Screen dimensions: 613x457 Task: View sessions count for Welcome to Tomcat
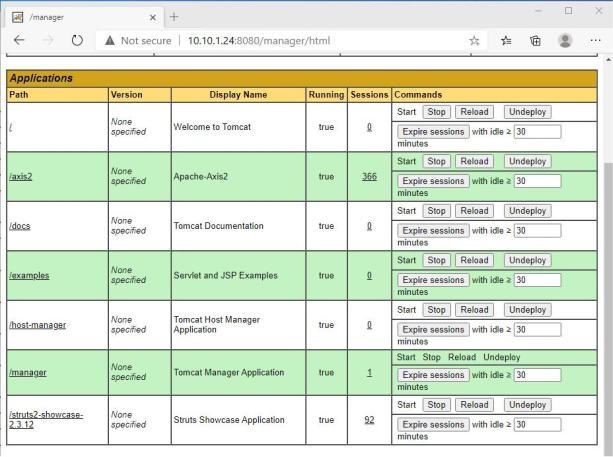click(369, 127)
